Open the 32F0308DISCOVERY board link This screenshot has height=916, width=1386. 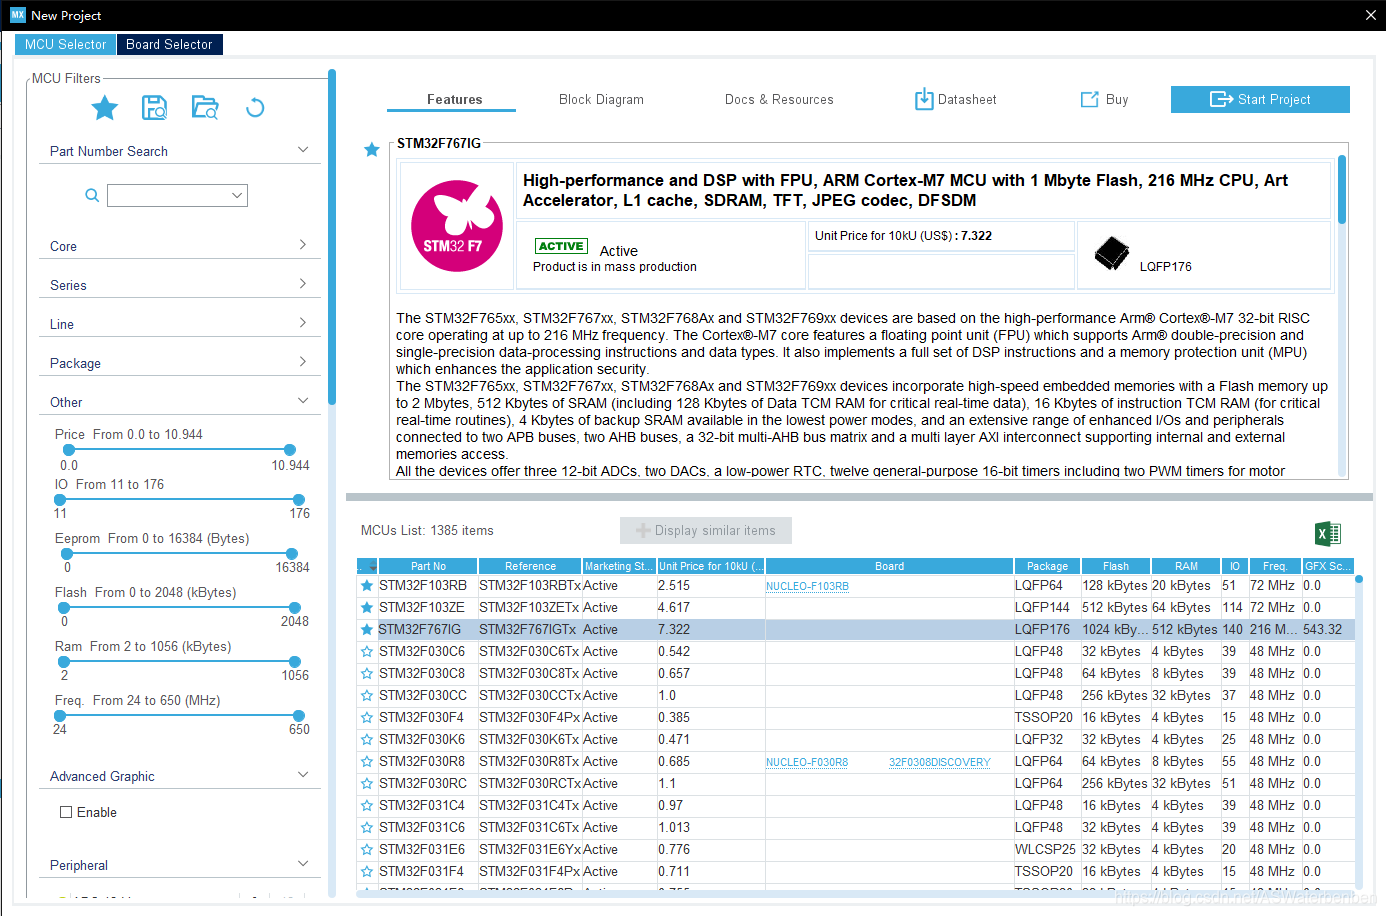click(940, 762)
